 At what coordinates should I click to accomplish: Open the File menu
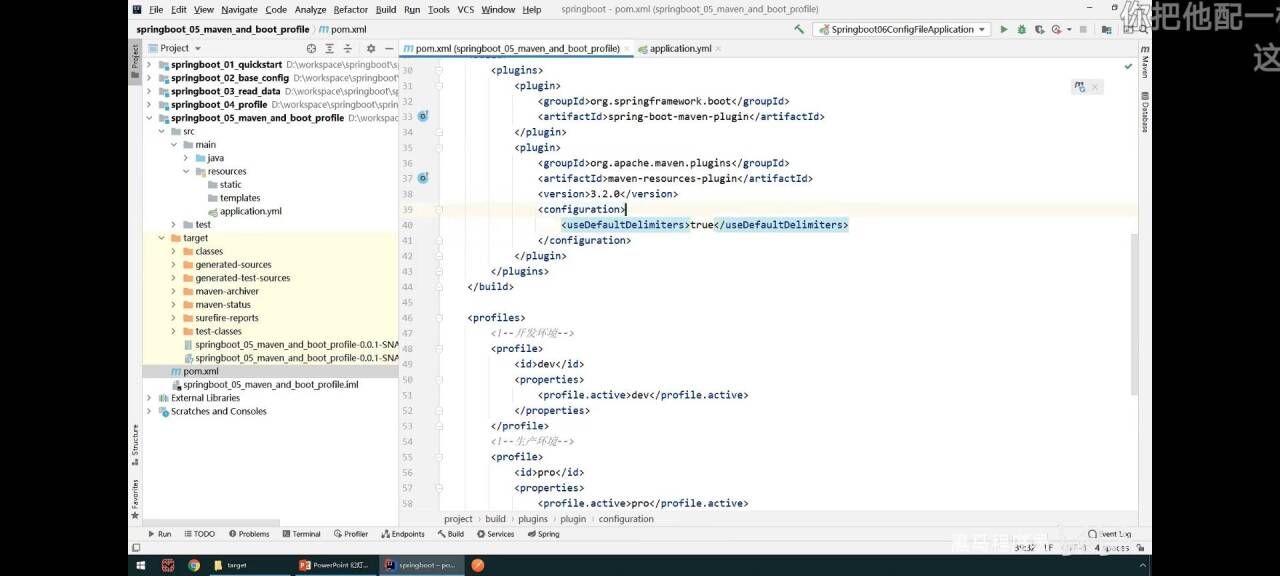tap(156, 9)
